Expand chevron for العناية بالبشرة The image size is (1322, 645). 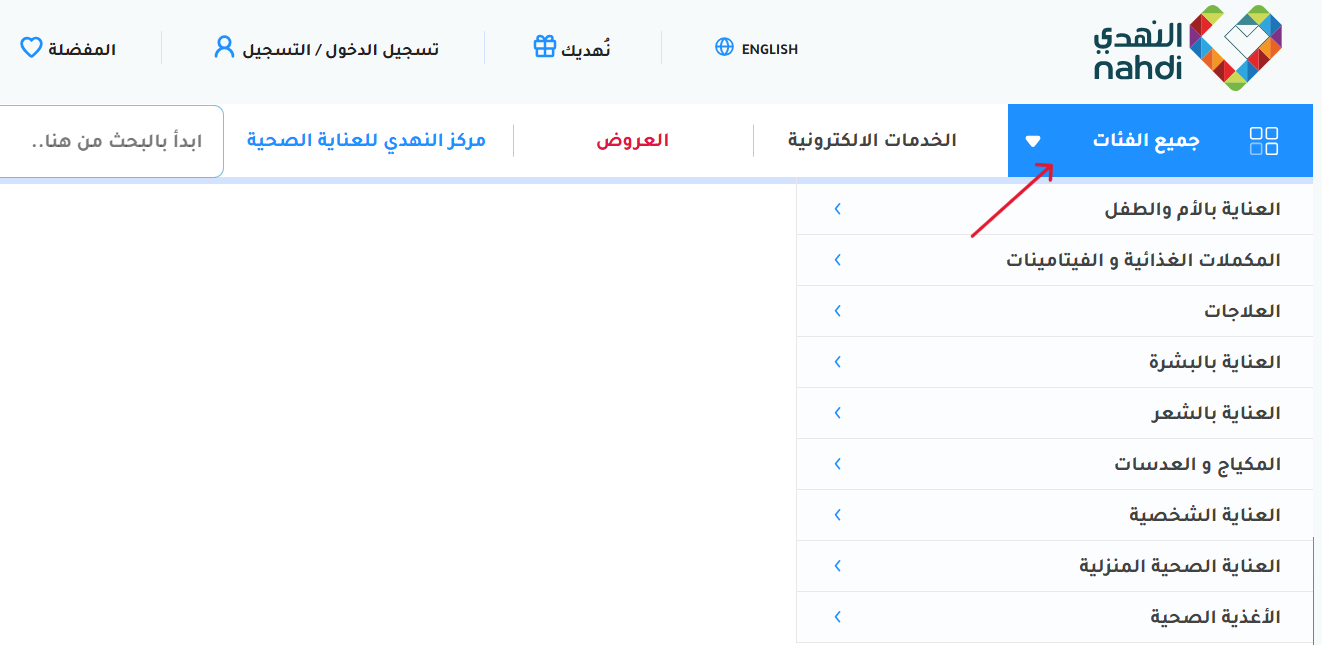pos(838,362)
